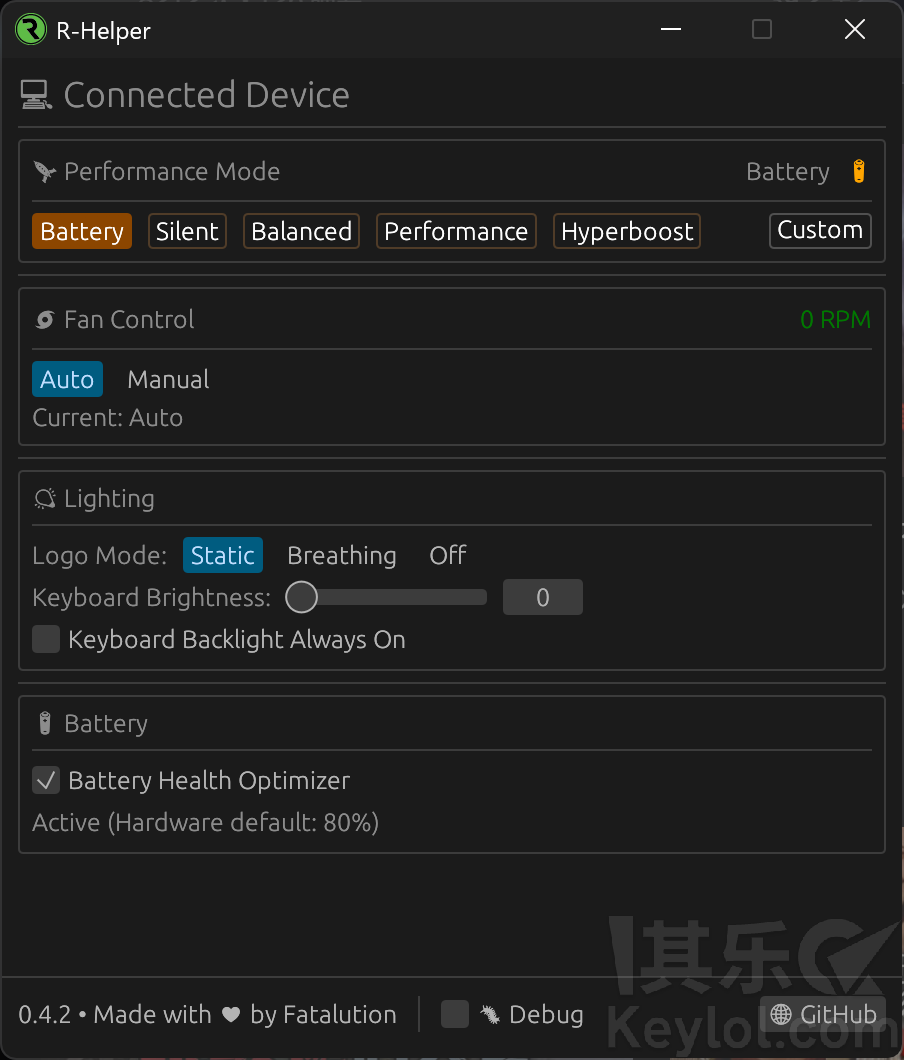The image size is (904, 1060).
Task: Toggle the Debug checkbox
Action: point(455,1014)
